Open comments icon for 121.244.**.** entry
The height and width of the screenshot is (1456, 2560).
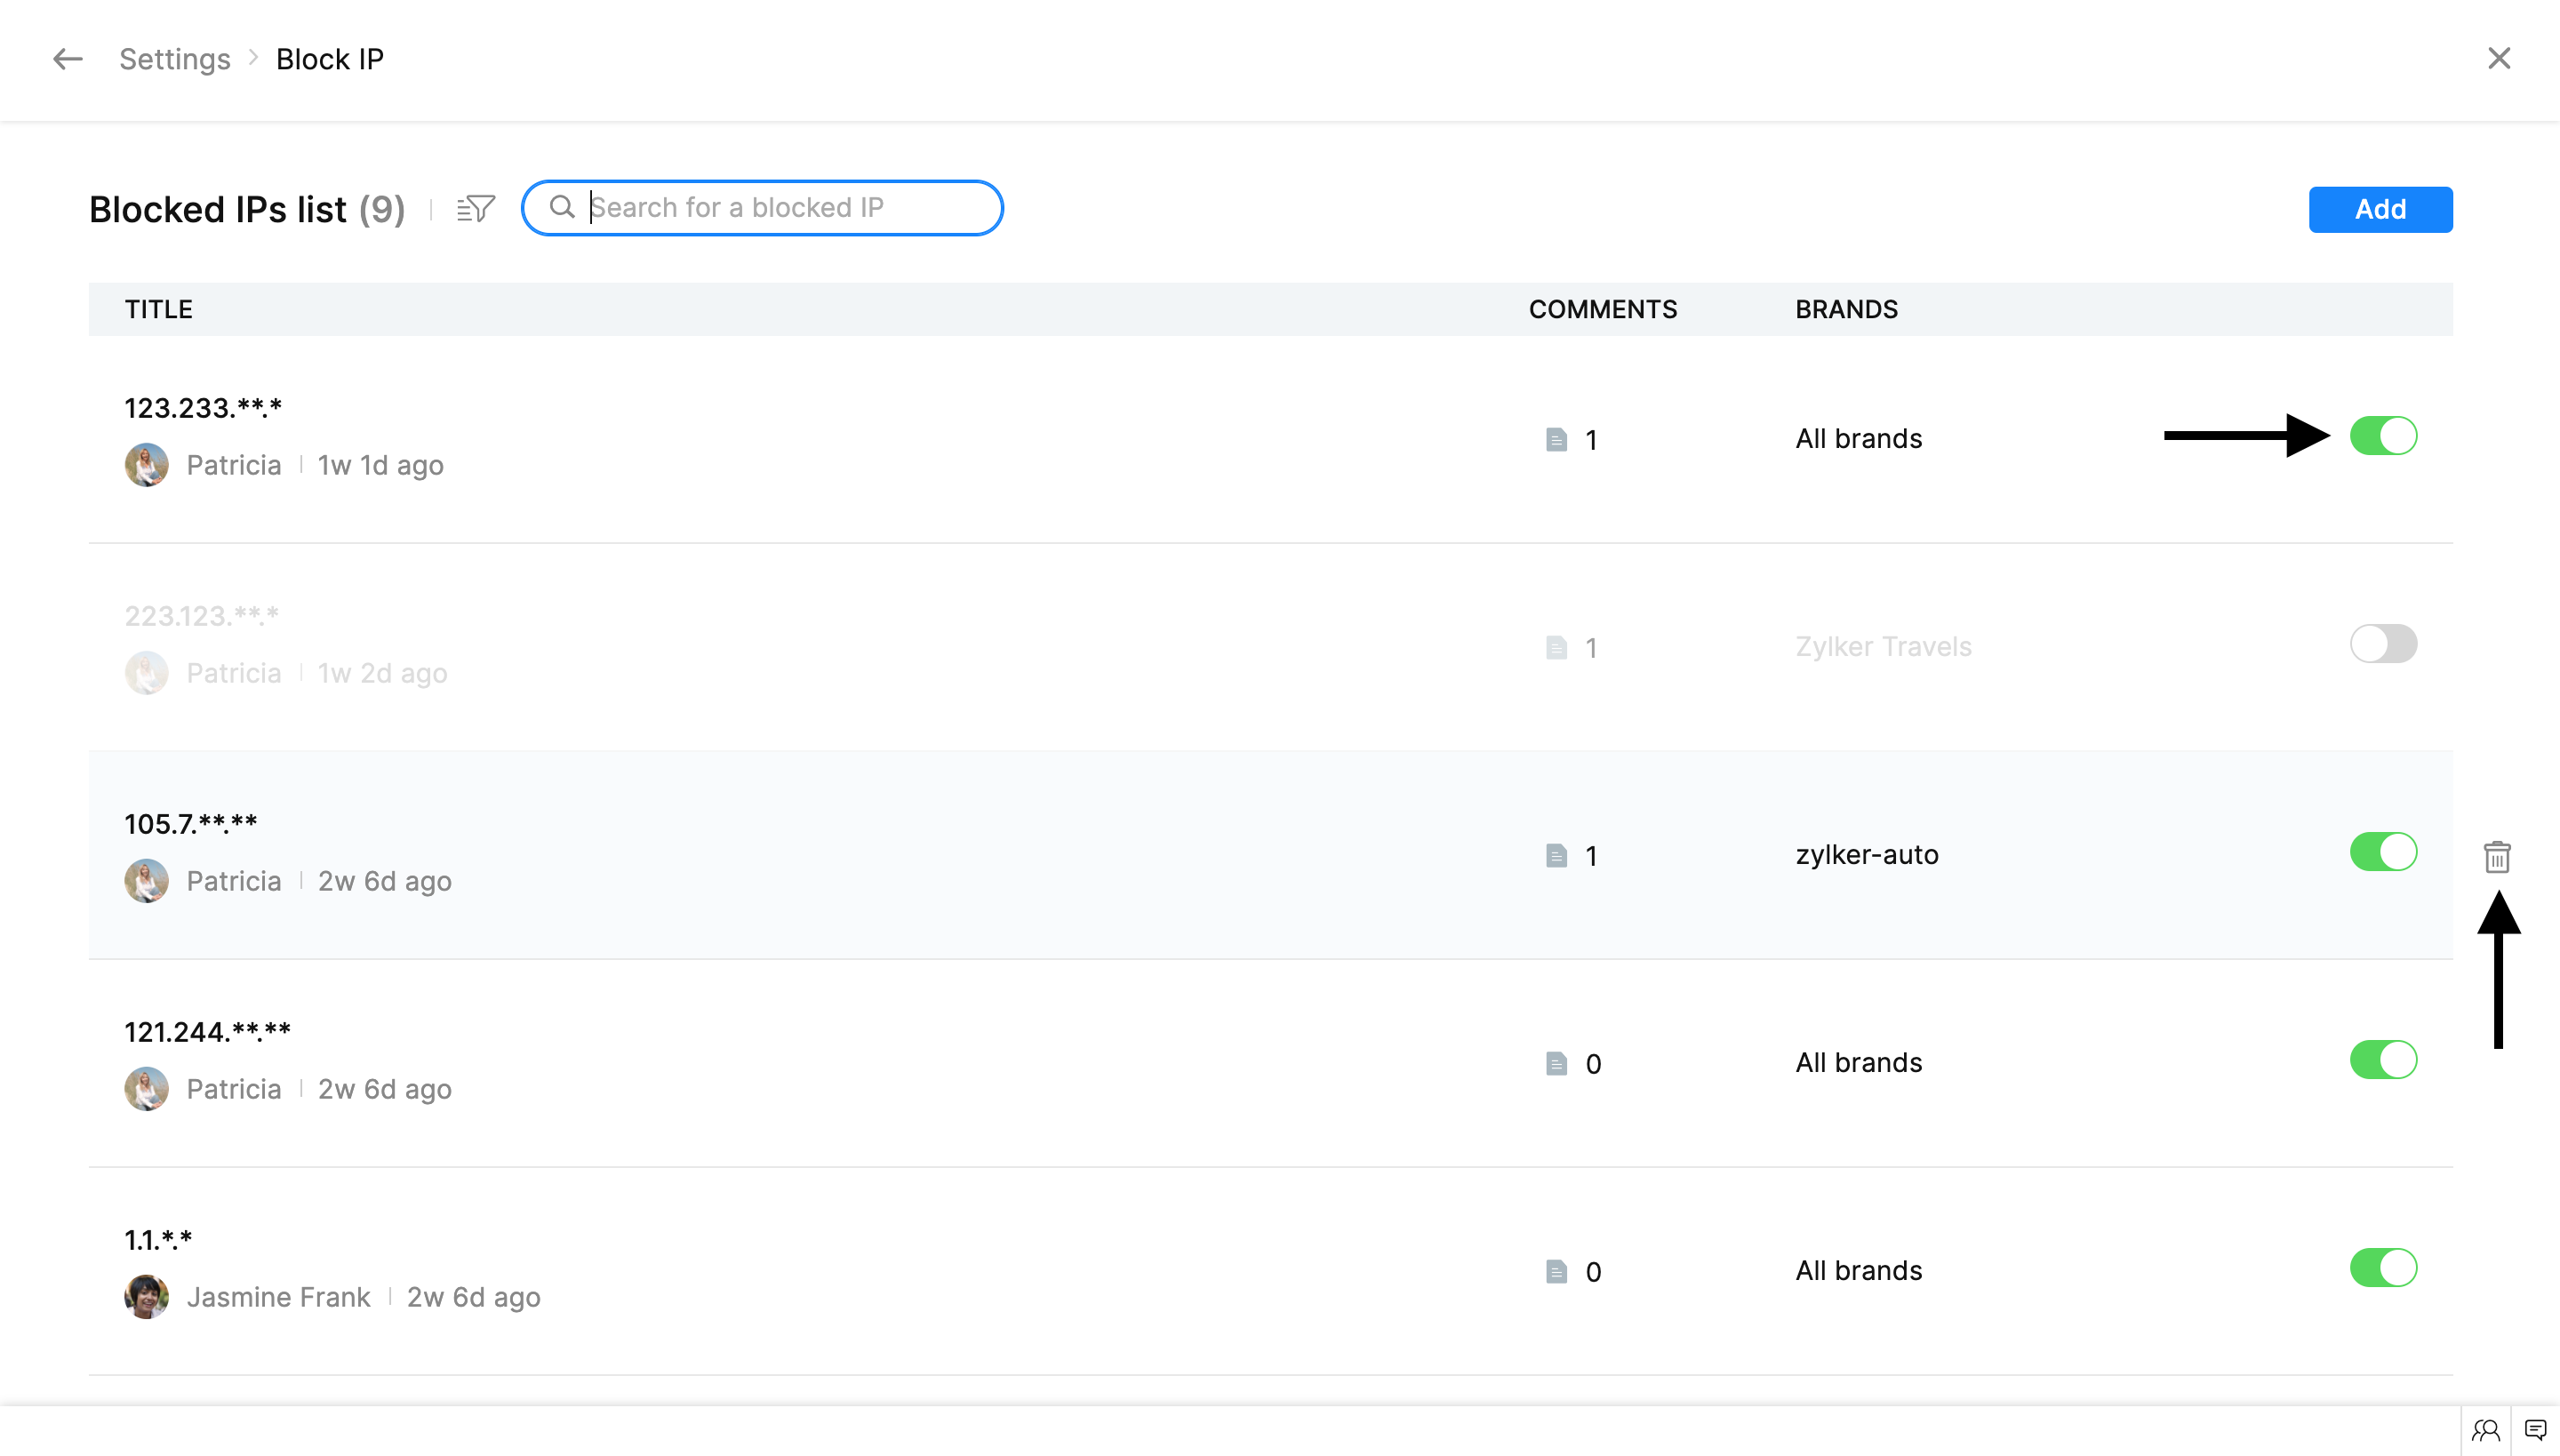[x=1556, y=1063]
